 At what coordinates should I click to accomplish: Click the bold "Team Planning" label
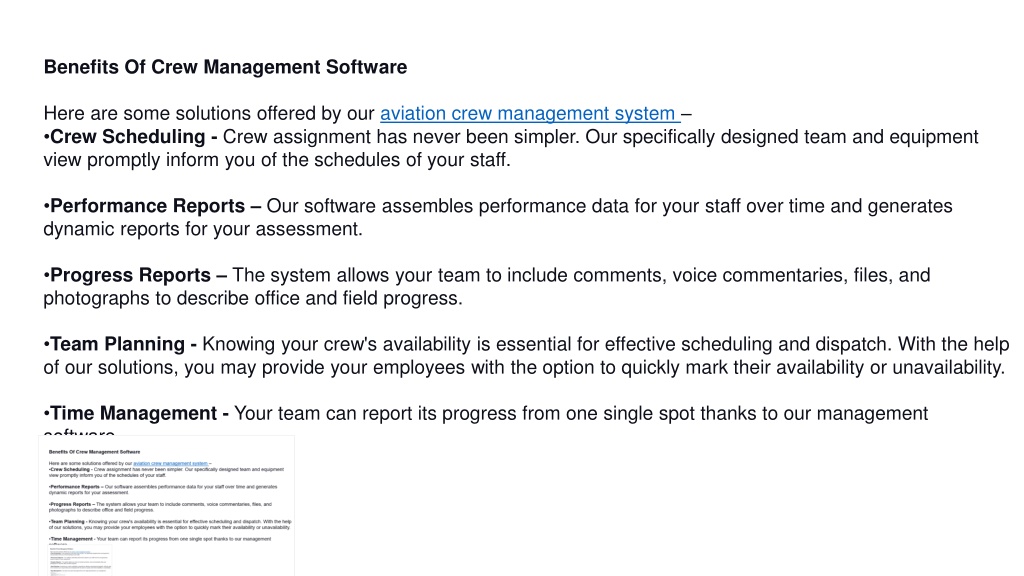point(118,344)
